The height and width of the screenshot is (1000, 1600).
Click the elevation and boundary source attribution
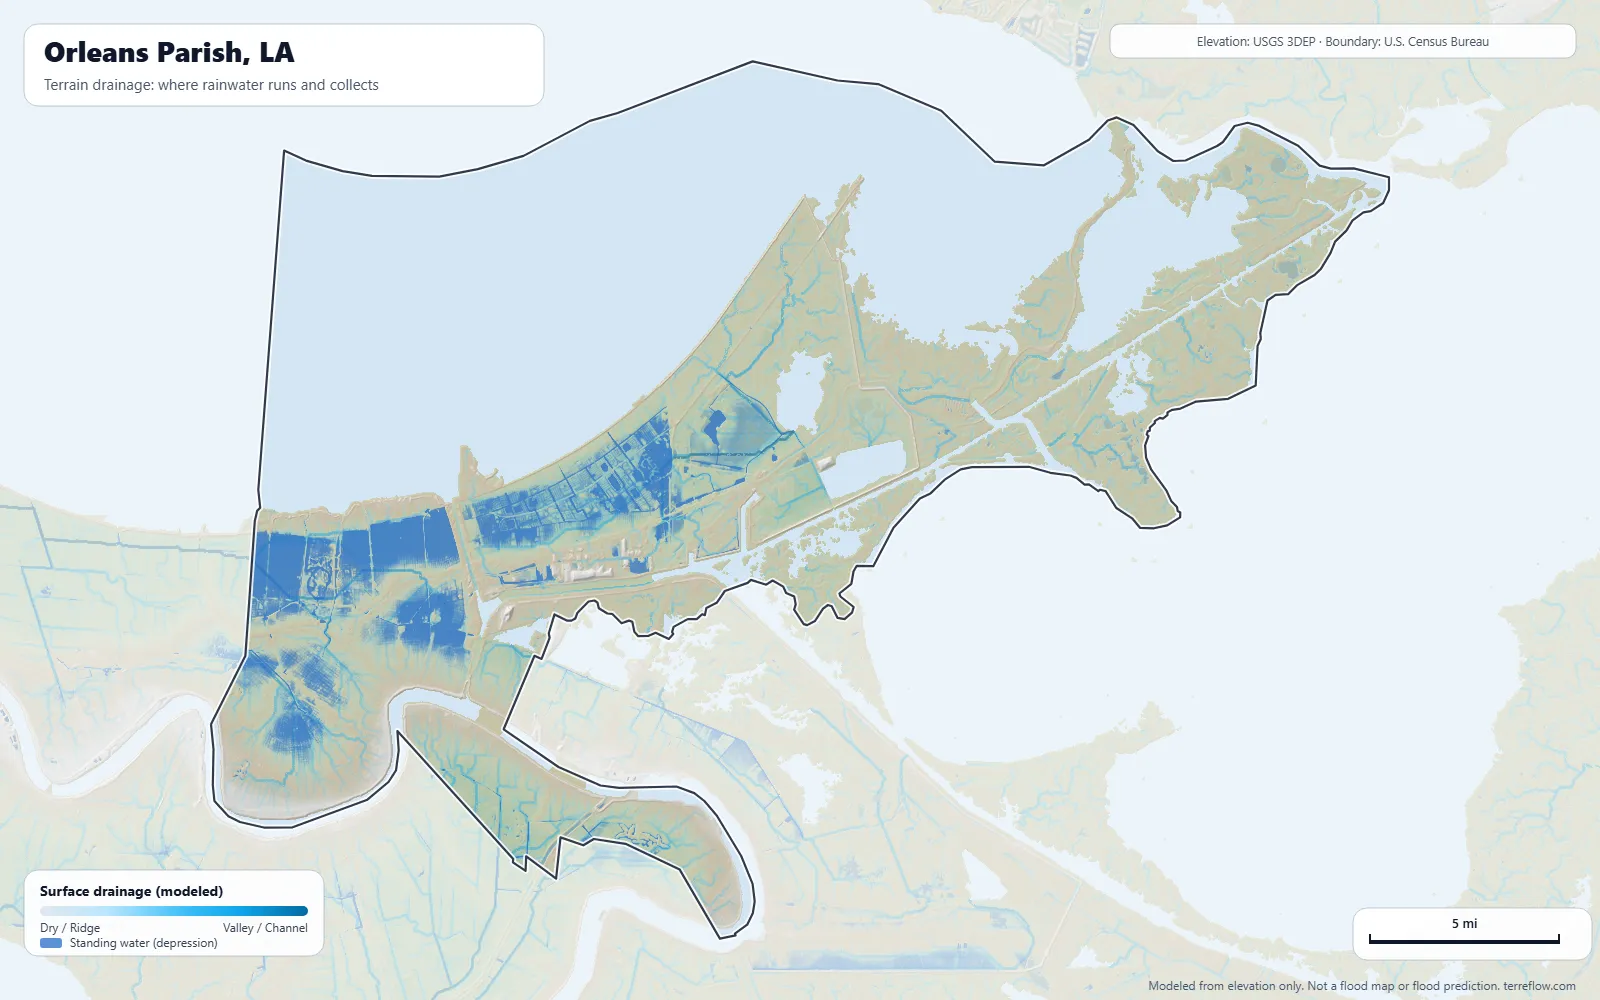[x=1342, y=42]
